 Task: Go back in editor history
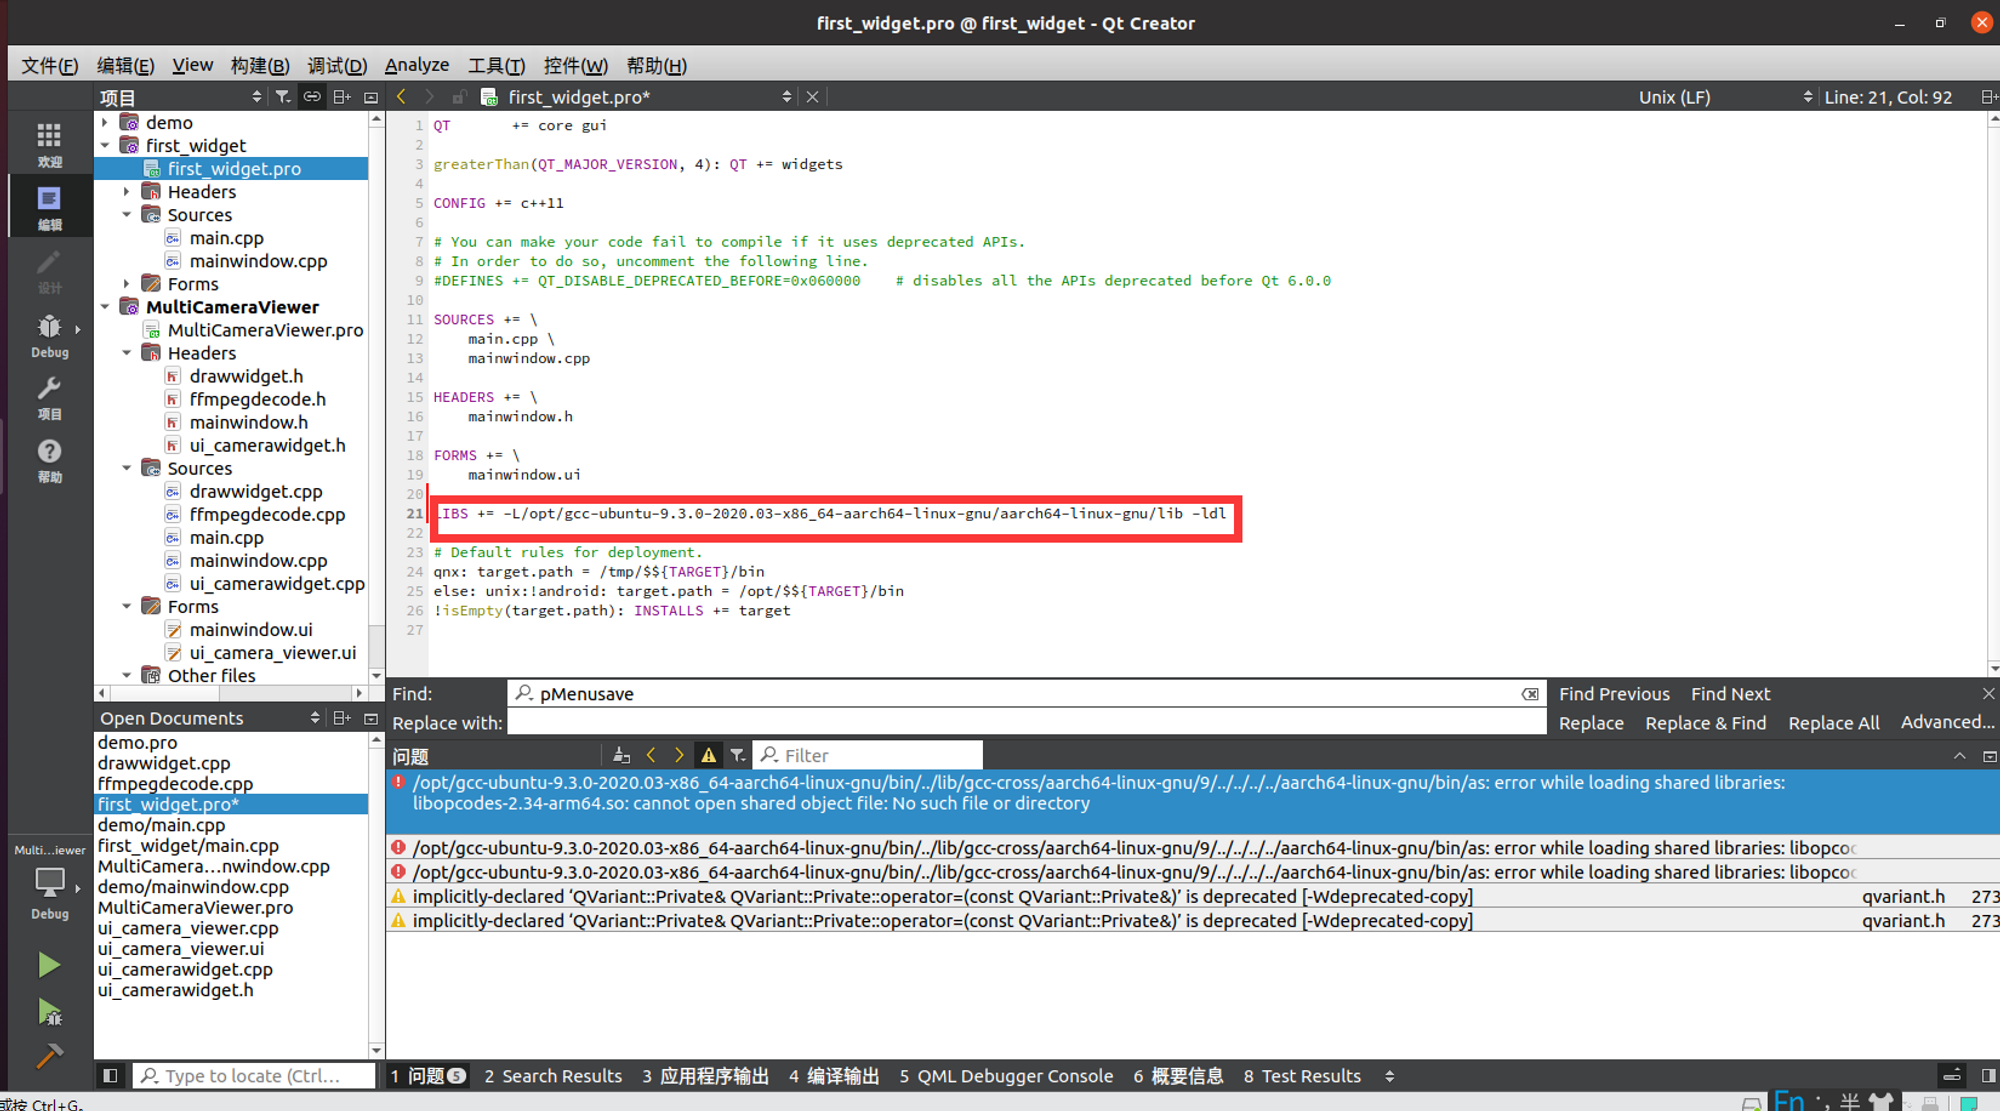coord(401,97)
